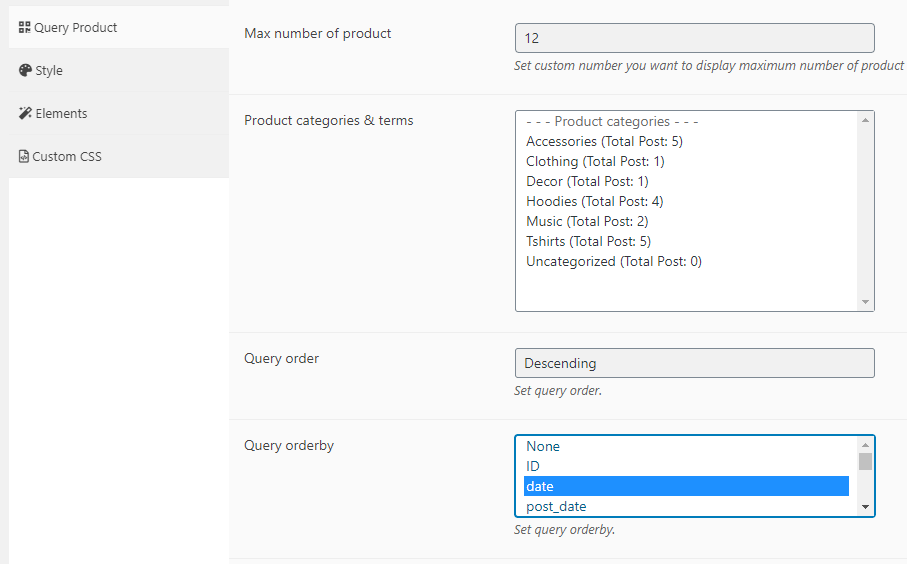
Task: Click categories list scrollbar up arrow
Action: [x=865, y=120]
